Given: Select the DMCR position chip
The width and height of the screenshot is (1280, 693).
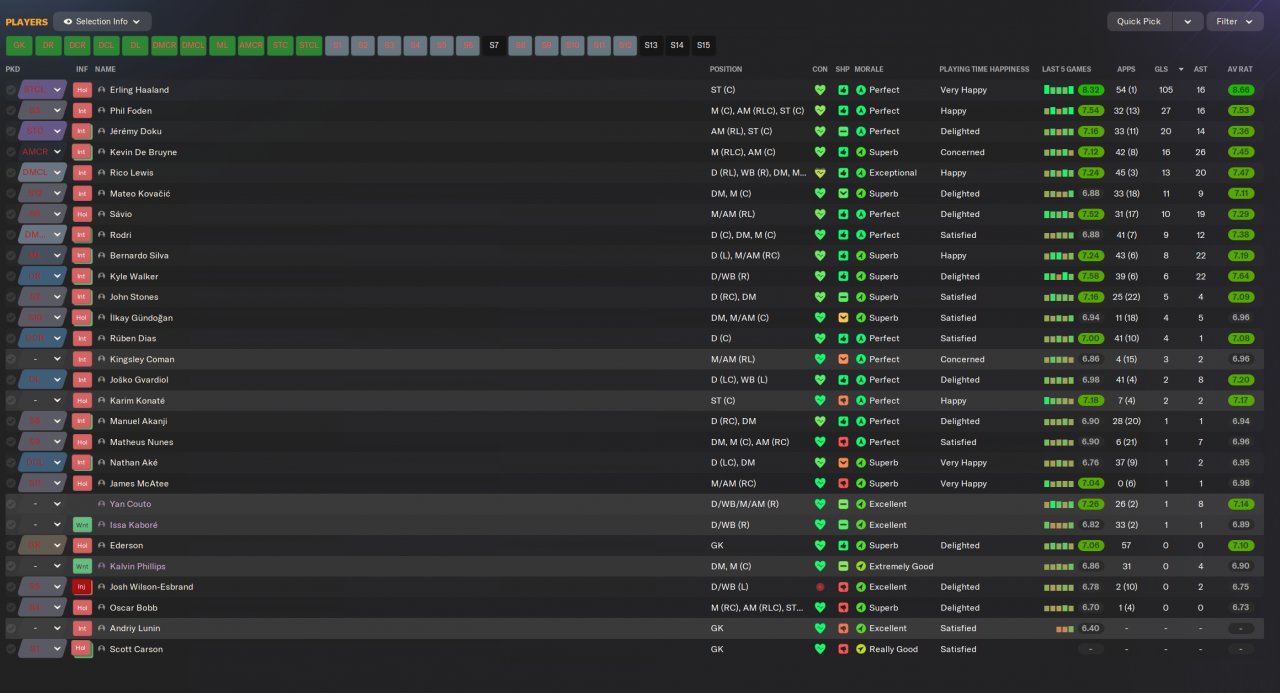Looking at the screenshot, I should pyautogui.click(x=164, y=45).
